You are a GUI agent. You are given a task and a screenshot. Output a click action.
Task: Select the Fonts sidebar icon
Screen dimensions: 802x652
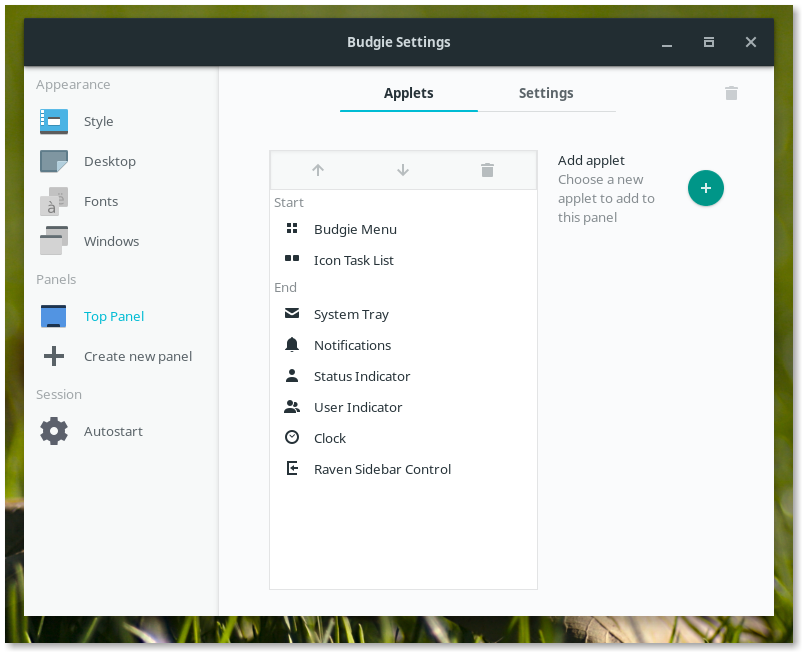pos(54,201)
